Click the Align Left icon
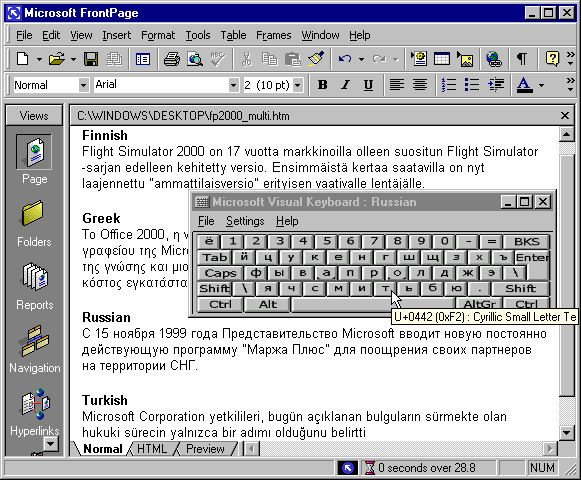Image resolution: width=581 pixels, height=480 pixels. pyautogui.click(x=396, y=85)
